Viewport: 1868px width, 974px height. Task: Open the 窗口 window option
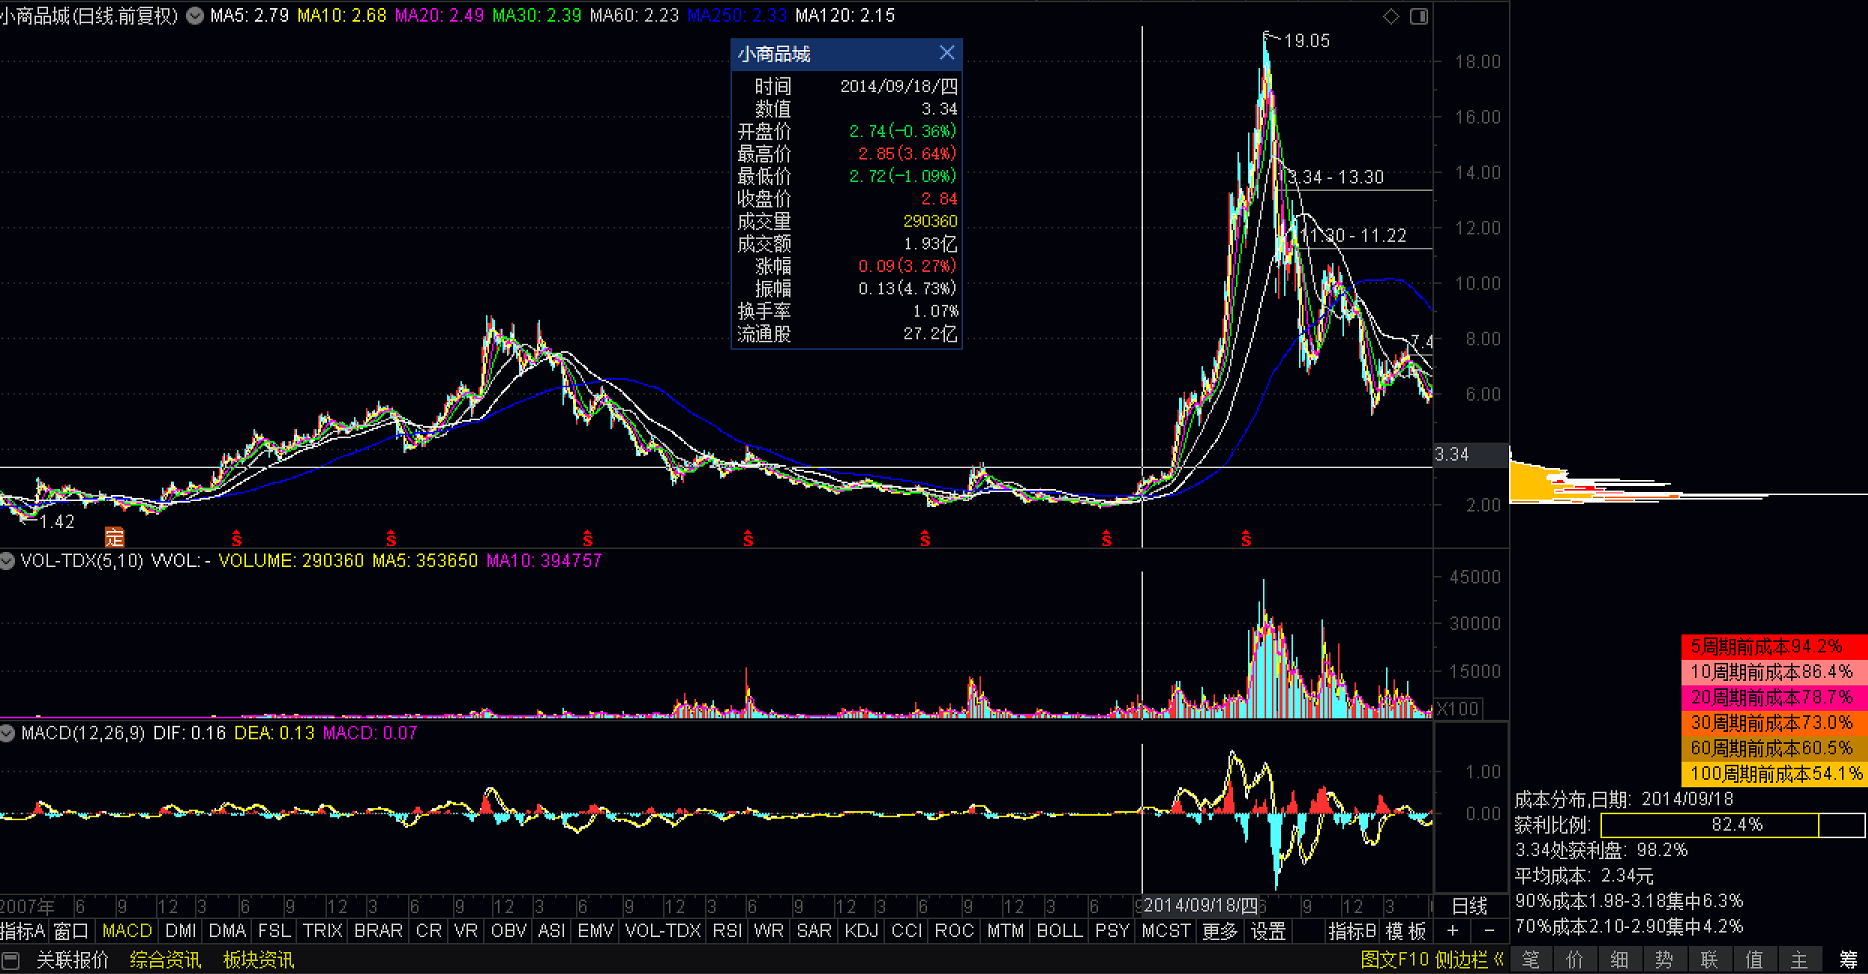pos(71,931)
